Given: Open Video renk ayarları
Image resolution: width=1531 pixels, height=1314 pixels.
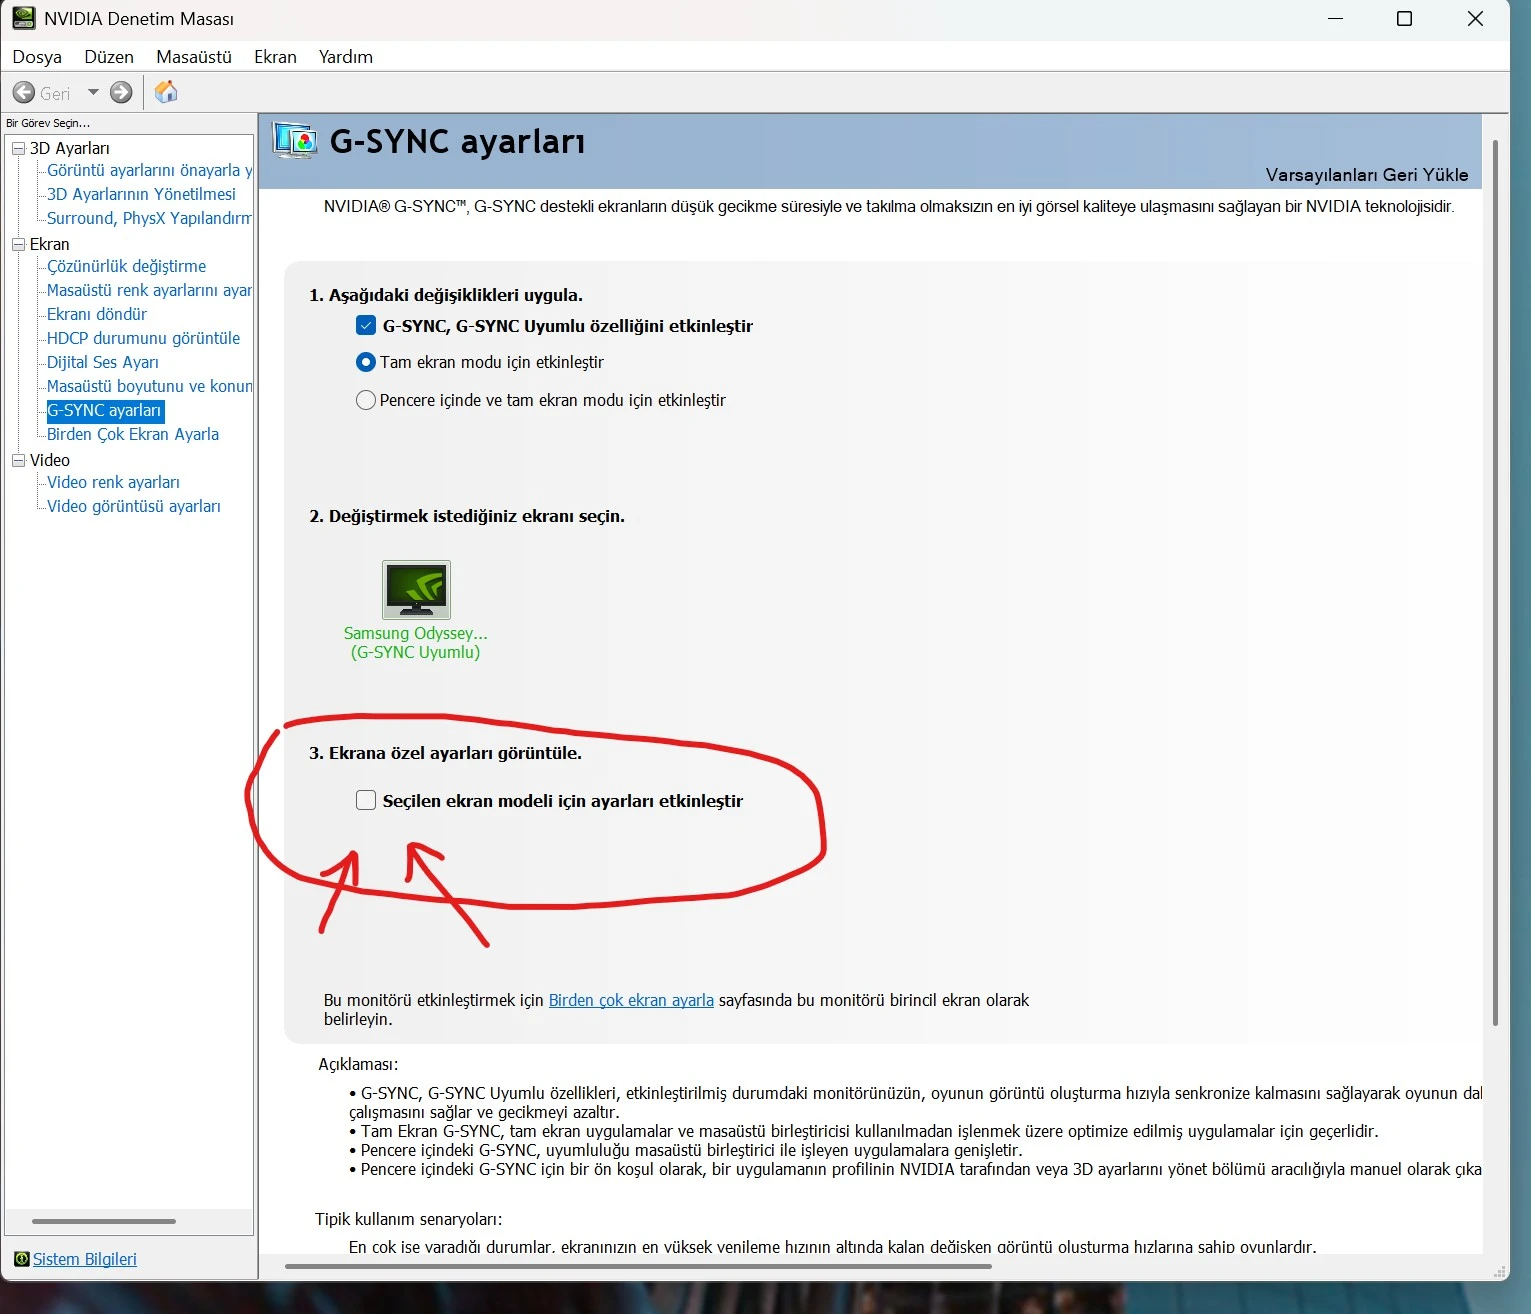Looking at the screenshot, I should coord(113,482).
